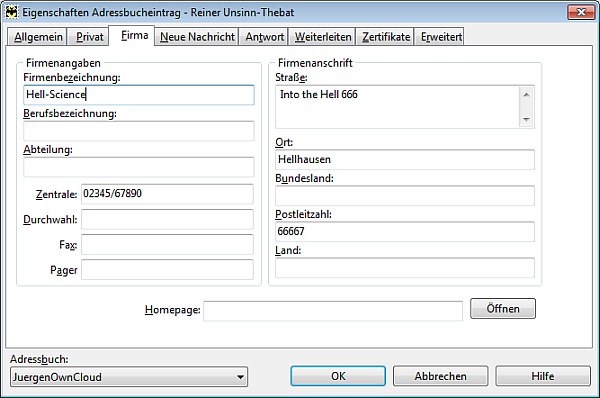Open the Neue Nachricht tab

(197, 37)
